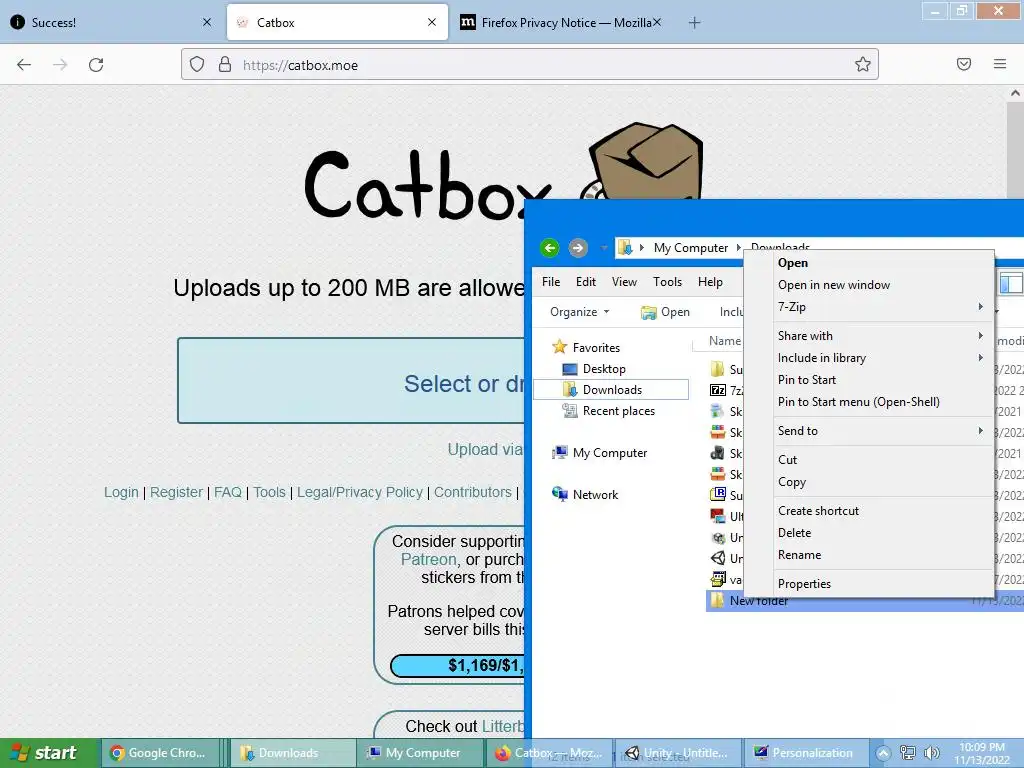1024x768 pixels.
Task: Go back in Firefox using the back arrow
Action: click(x=24, y=65)
